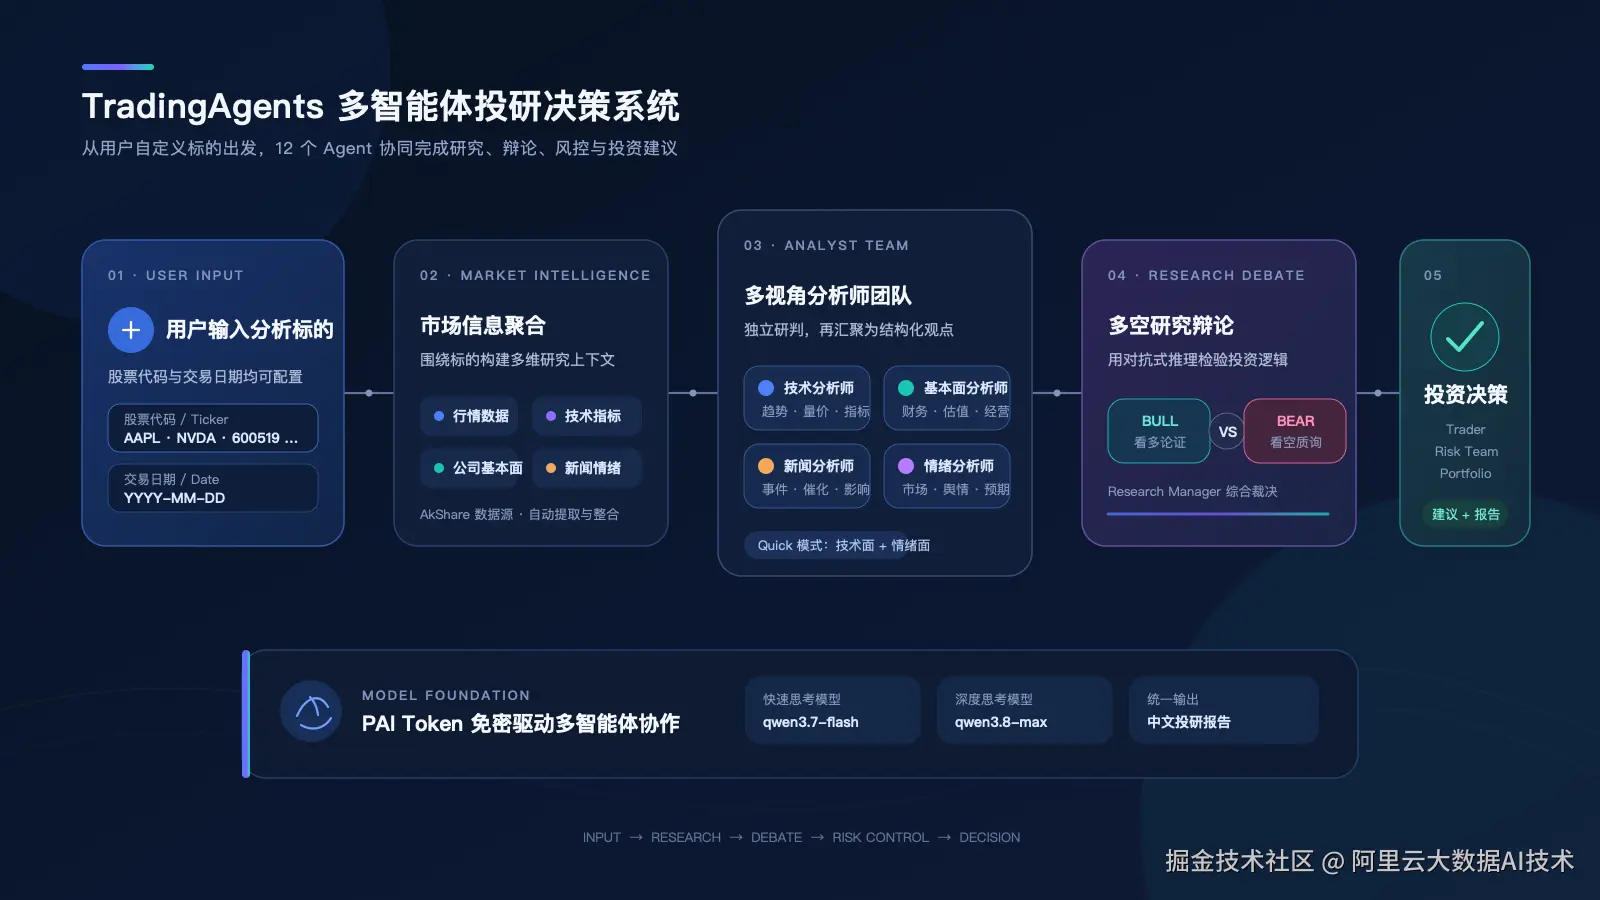Click the heading 用户输入分析标的
1600x900 pixels.
250,330
